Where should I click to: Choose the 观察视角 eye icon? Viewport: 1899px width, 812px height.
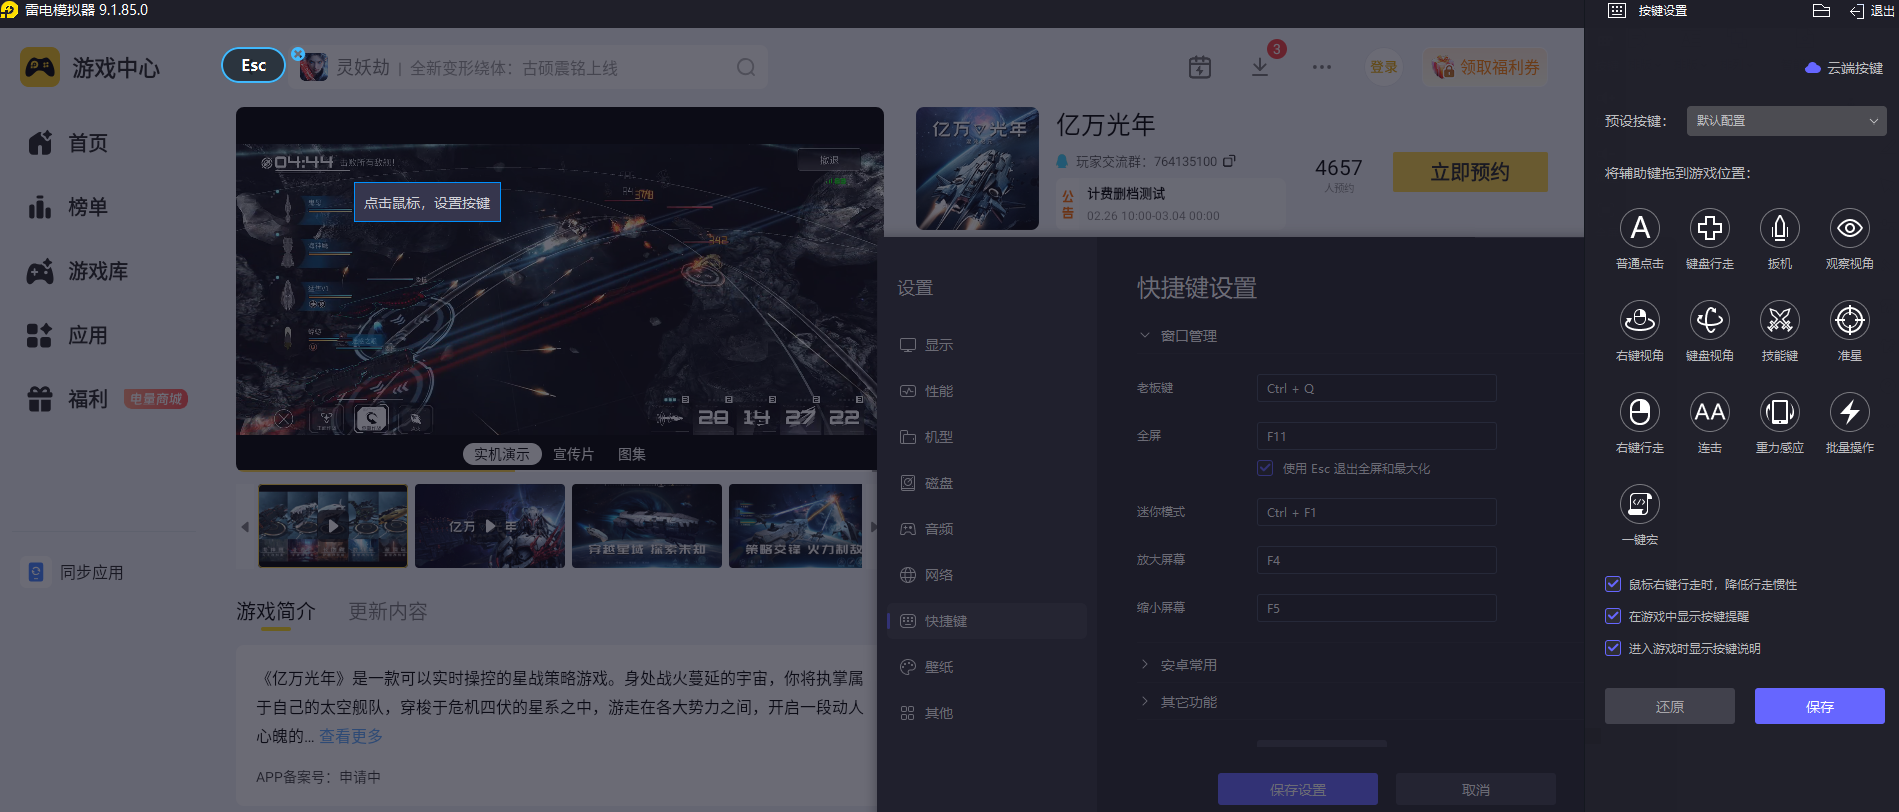[x=1849, y=229]
